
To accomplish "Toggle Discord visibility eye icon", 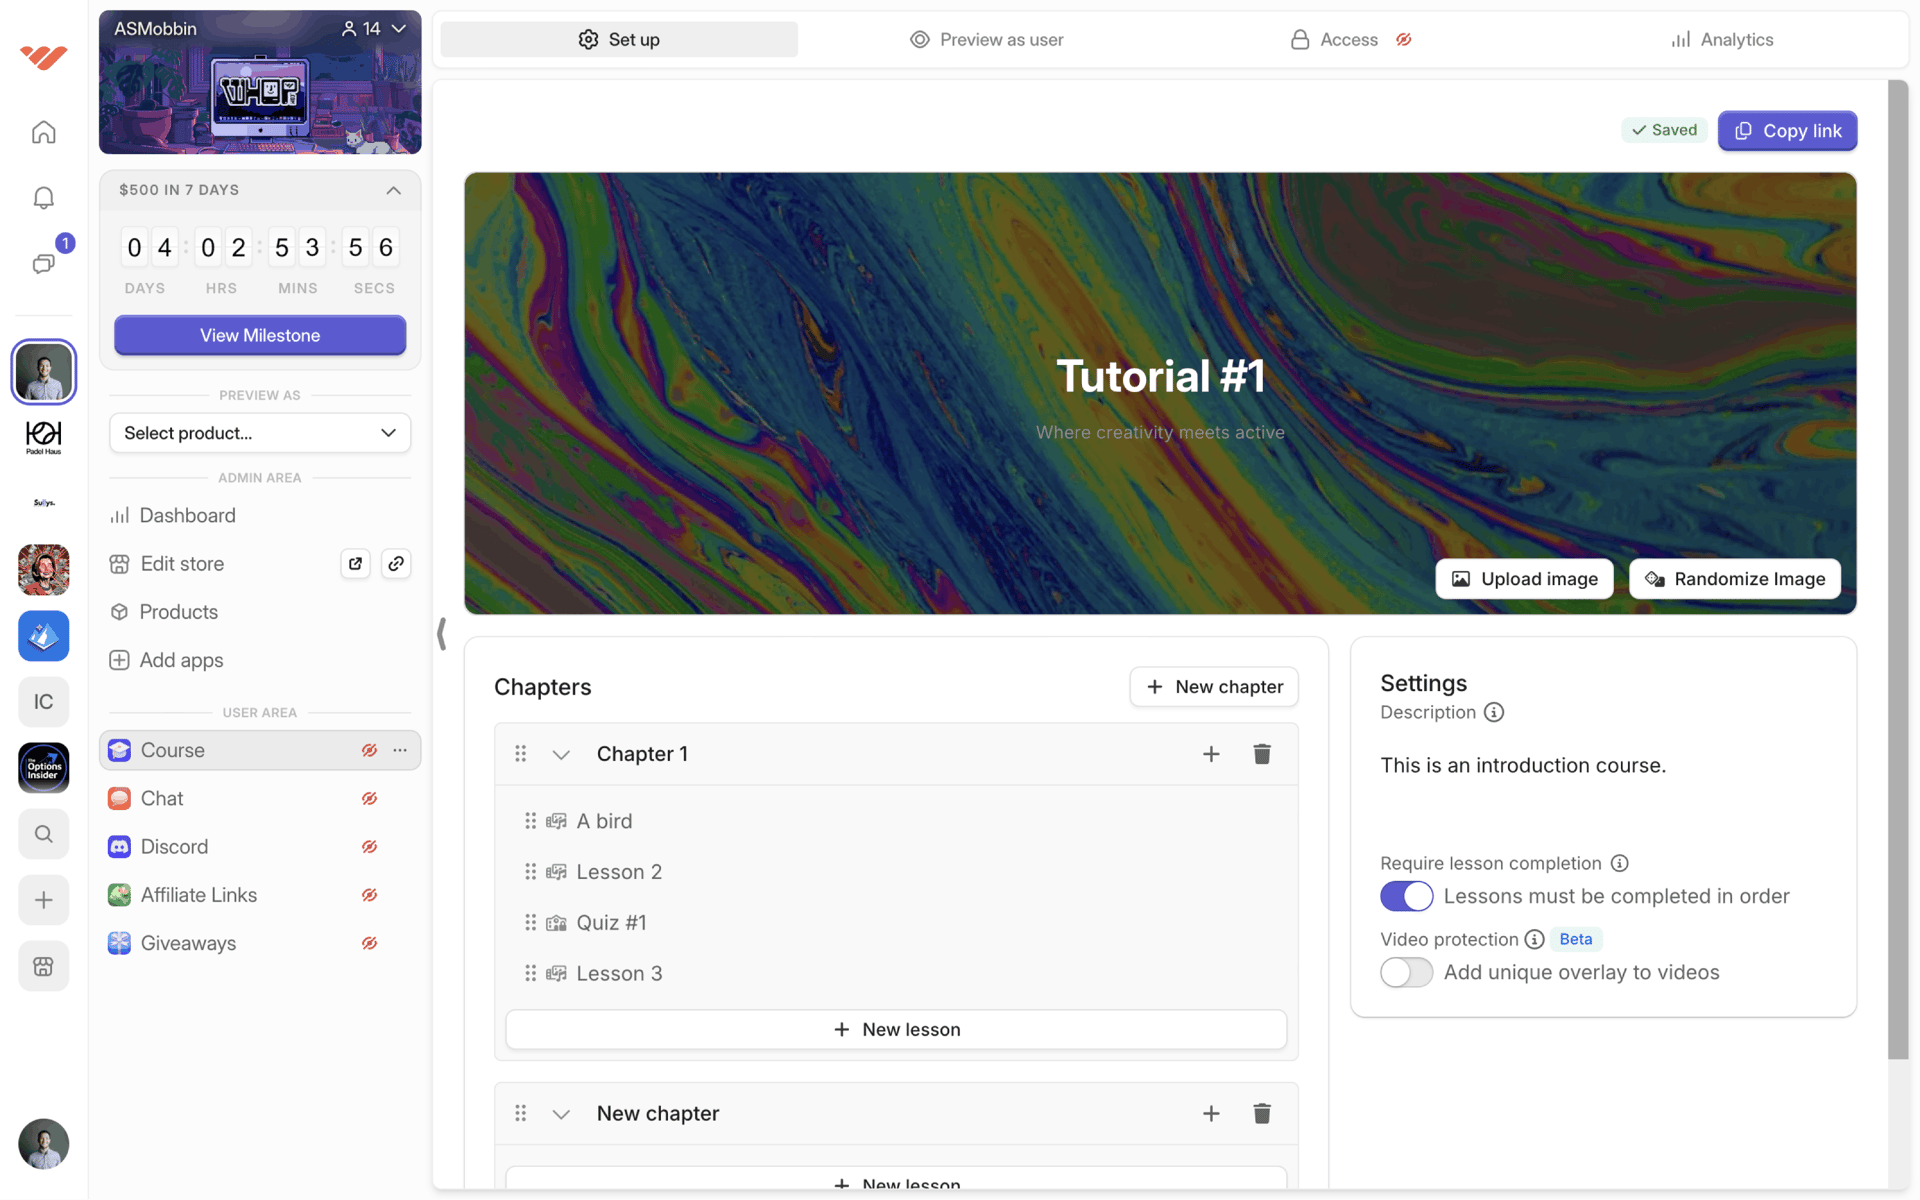I will (369, 846).
